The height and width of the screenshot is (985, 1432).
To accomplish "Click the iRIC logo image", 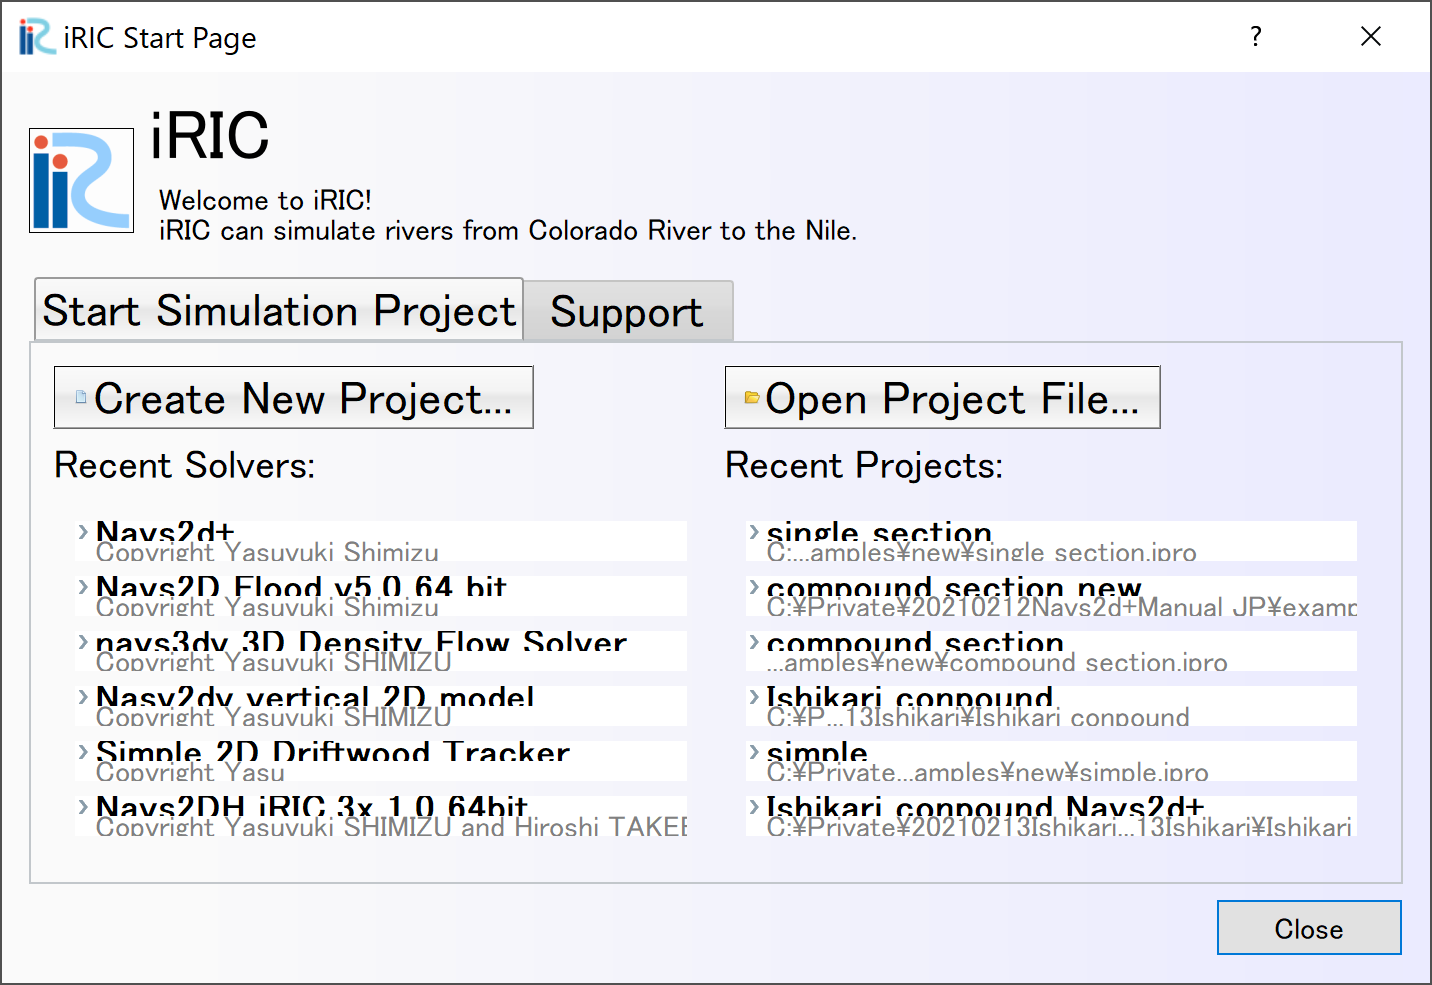I will tap(81, 180).
